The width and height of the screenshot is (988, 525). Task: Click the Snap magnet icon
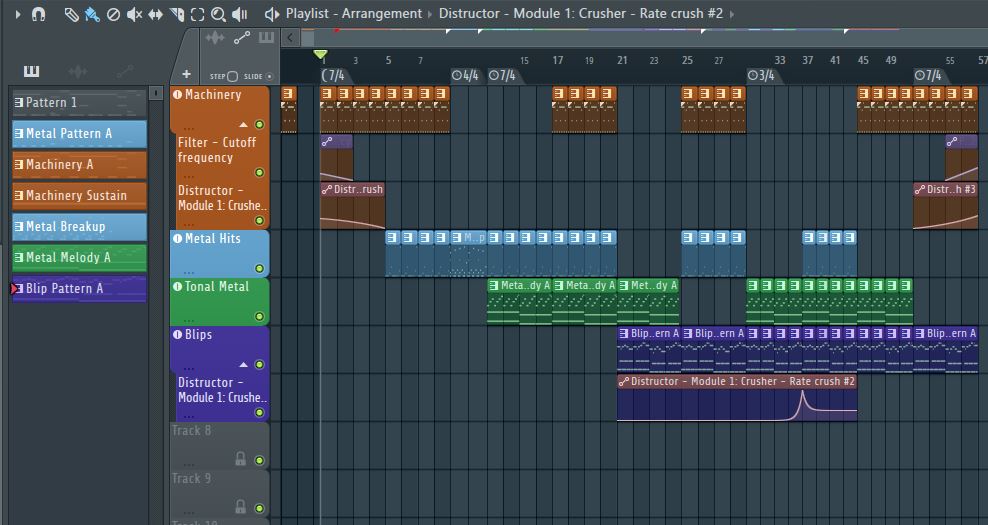[x=39, y=14]
